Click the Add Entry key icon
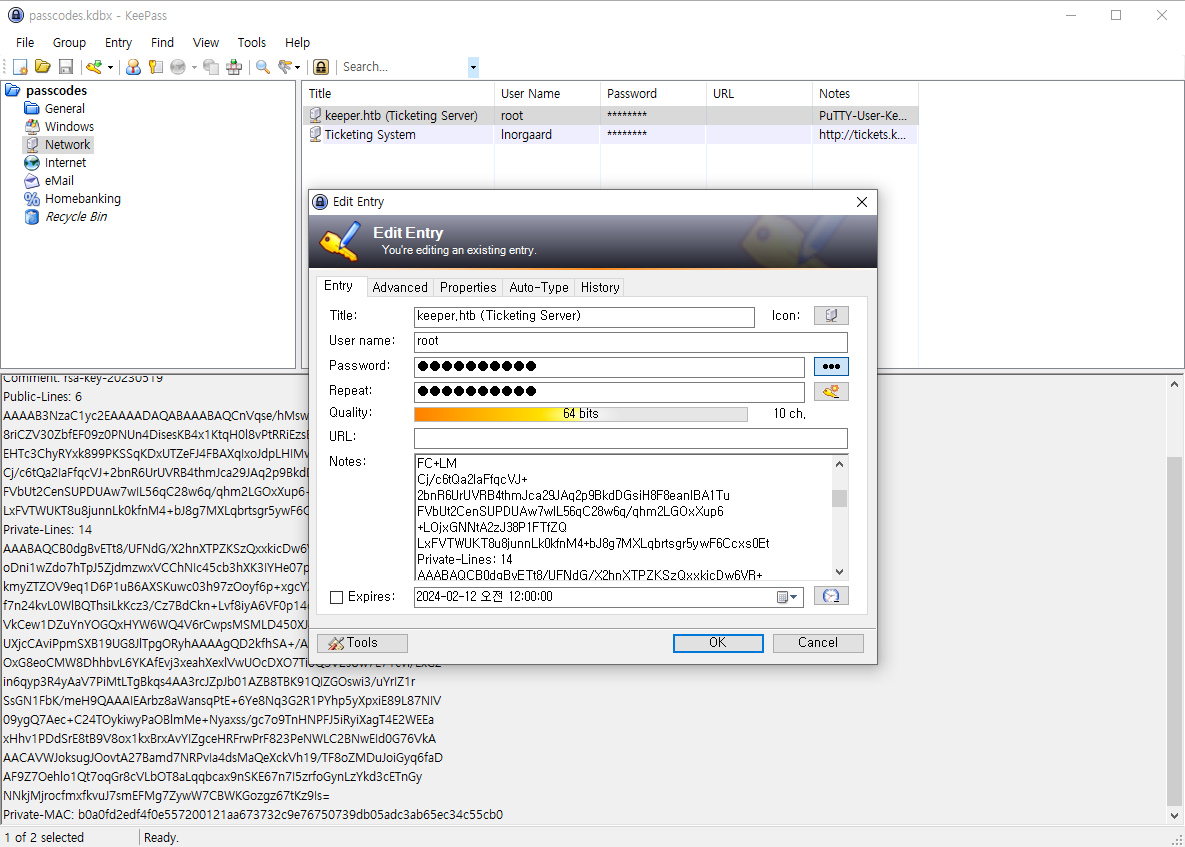This screenshot has width=1185, height=847. tap(94, 67)
